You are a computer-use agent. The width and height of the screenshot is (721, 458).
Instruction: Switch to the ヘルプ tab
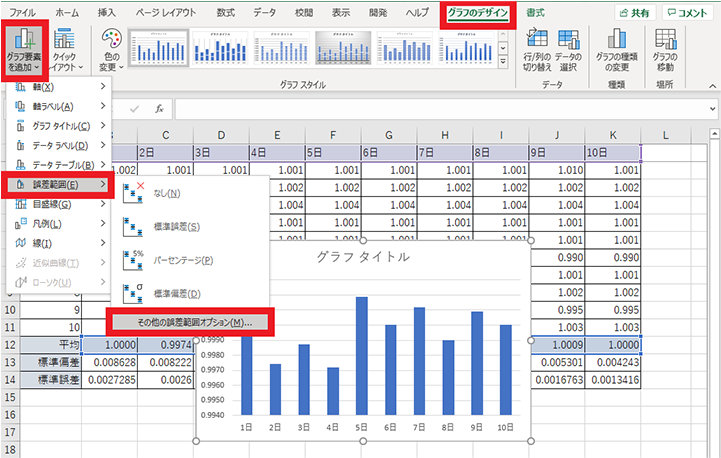(417, 13)
